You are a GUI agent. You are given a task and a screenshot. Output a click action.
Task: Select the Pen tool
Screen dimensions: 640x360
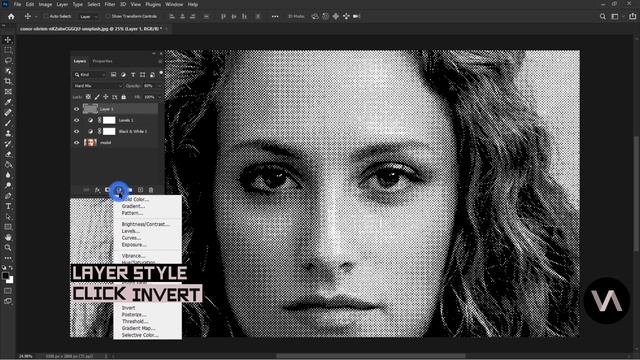(8, 196)
